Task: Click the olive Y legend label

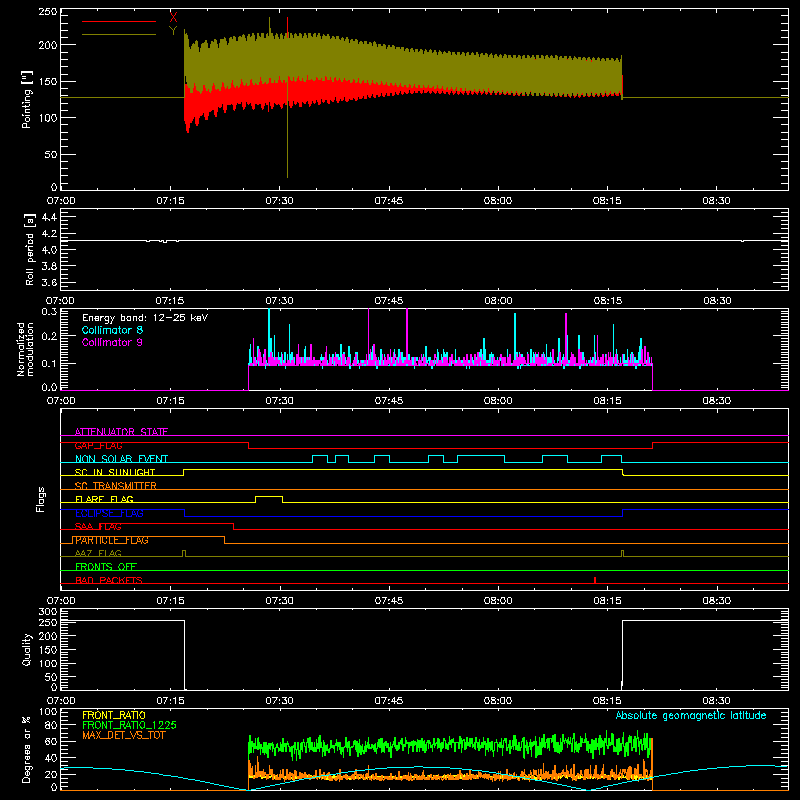Action: tap(173, 31)
